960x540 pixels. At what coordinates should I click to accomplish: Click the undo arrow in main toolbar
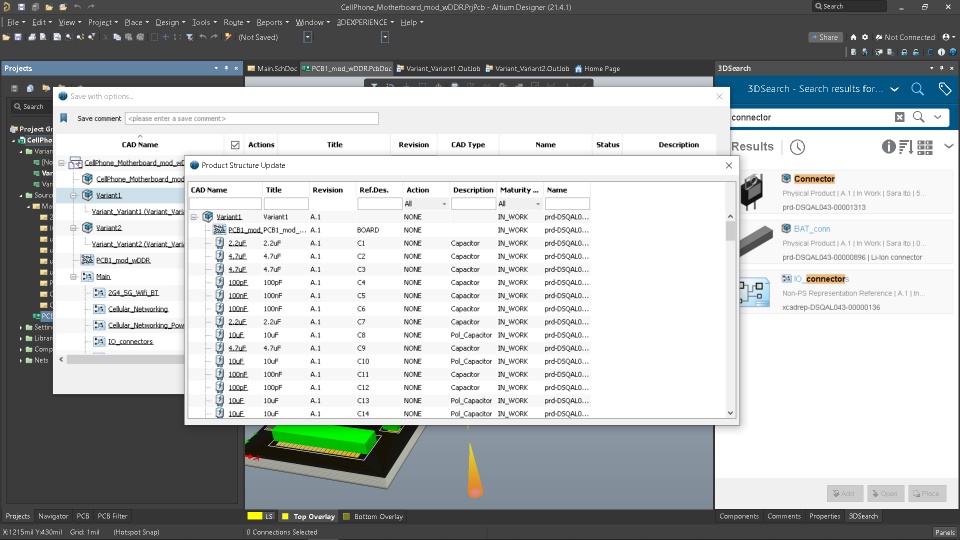[203, 37]
